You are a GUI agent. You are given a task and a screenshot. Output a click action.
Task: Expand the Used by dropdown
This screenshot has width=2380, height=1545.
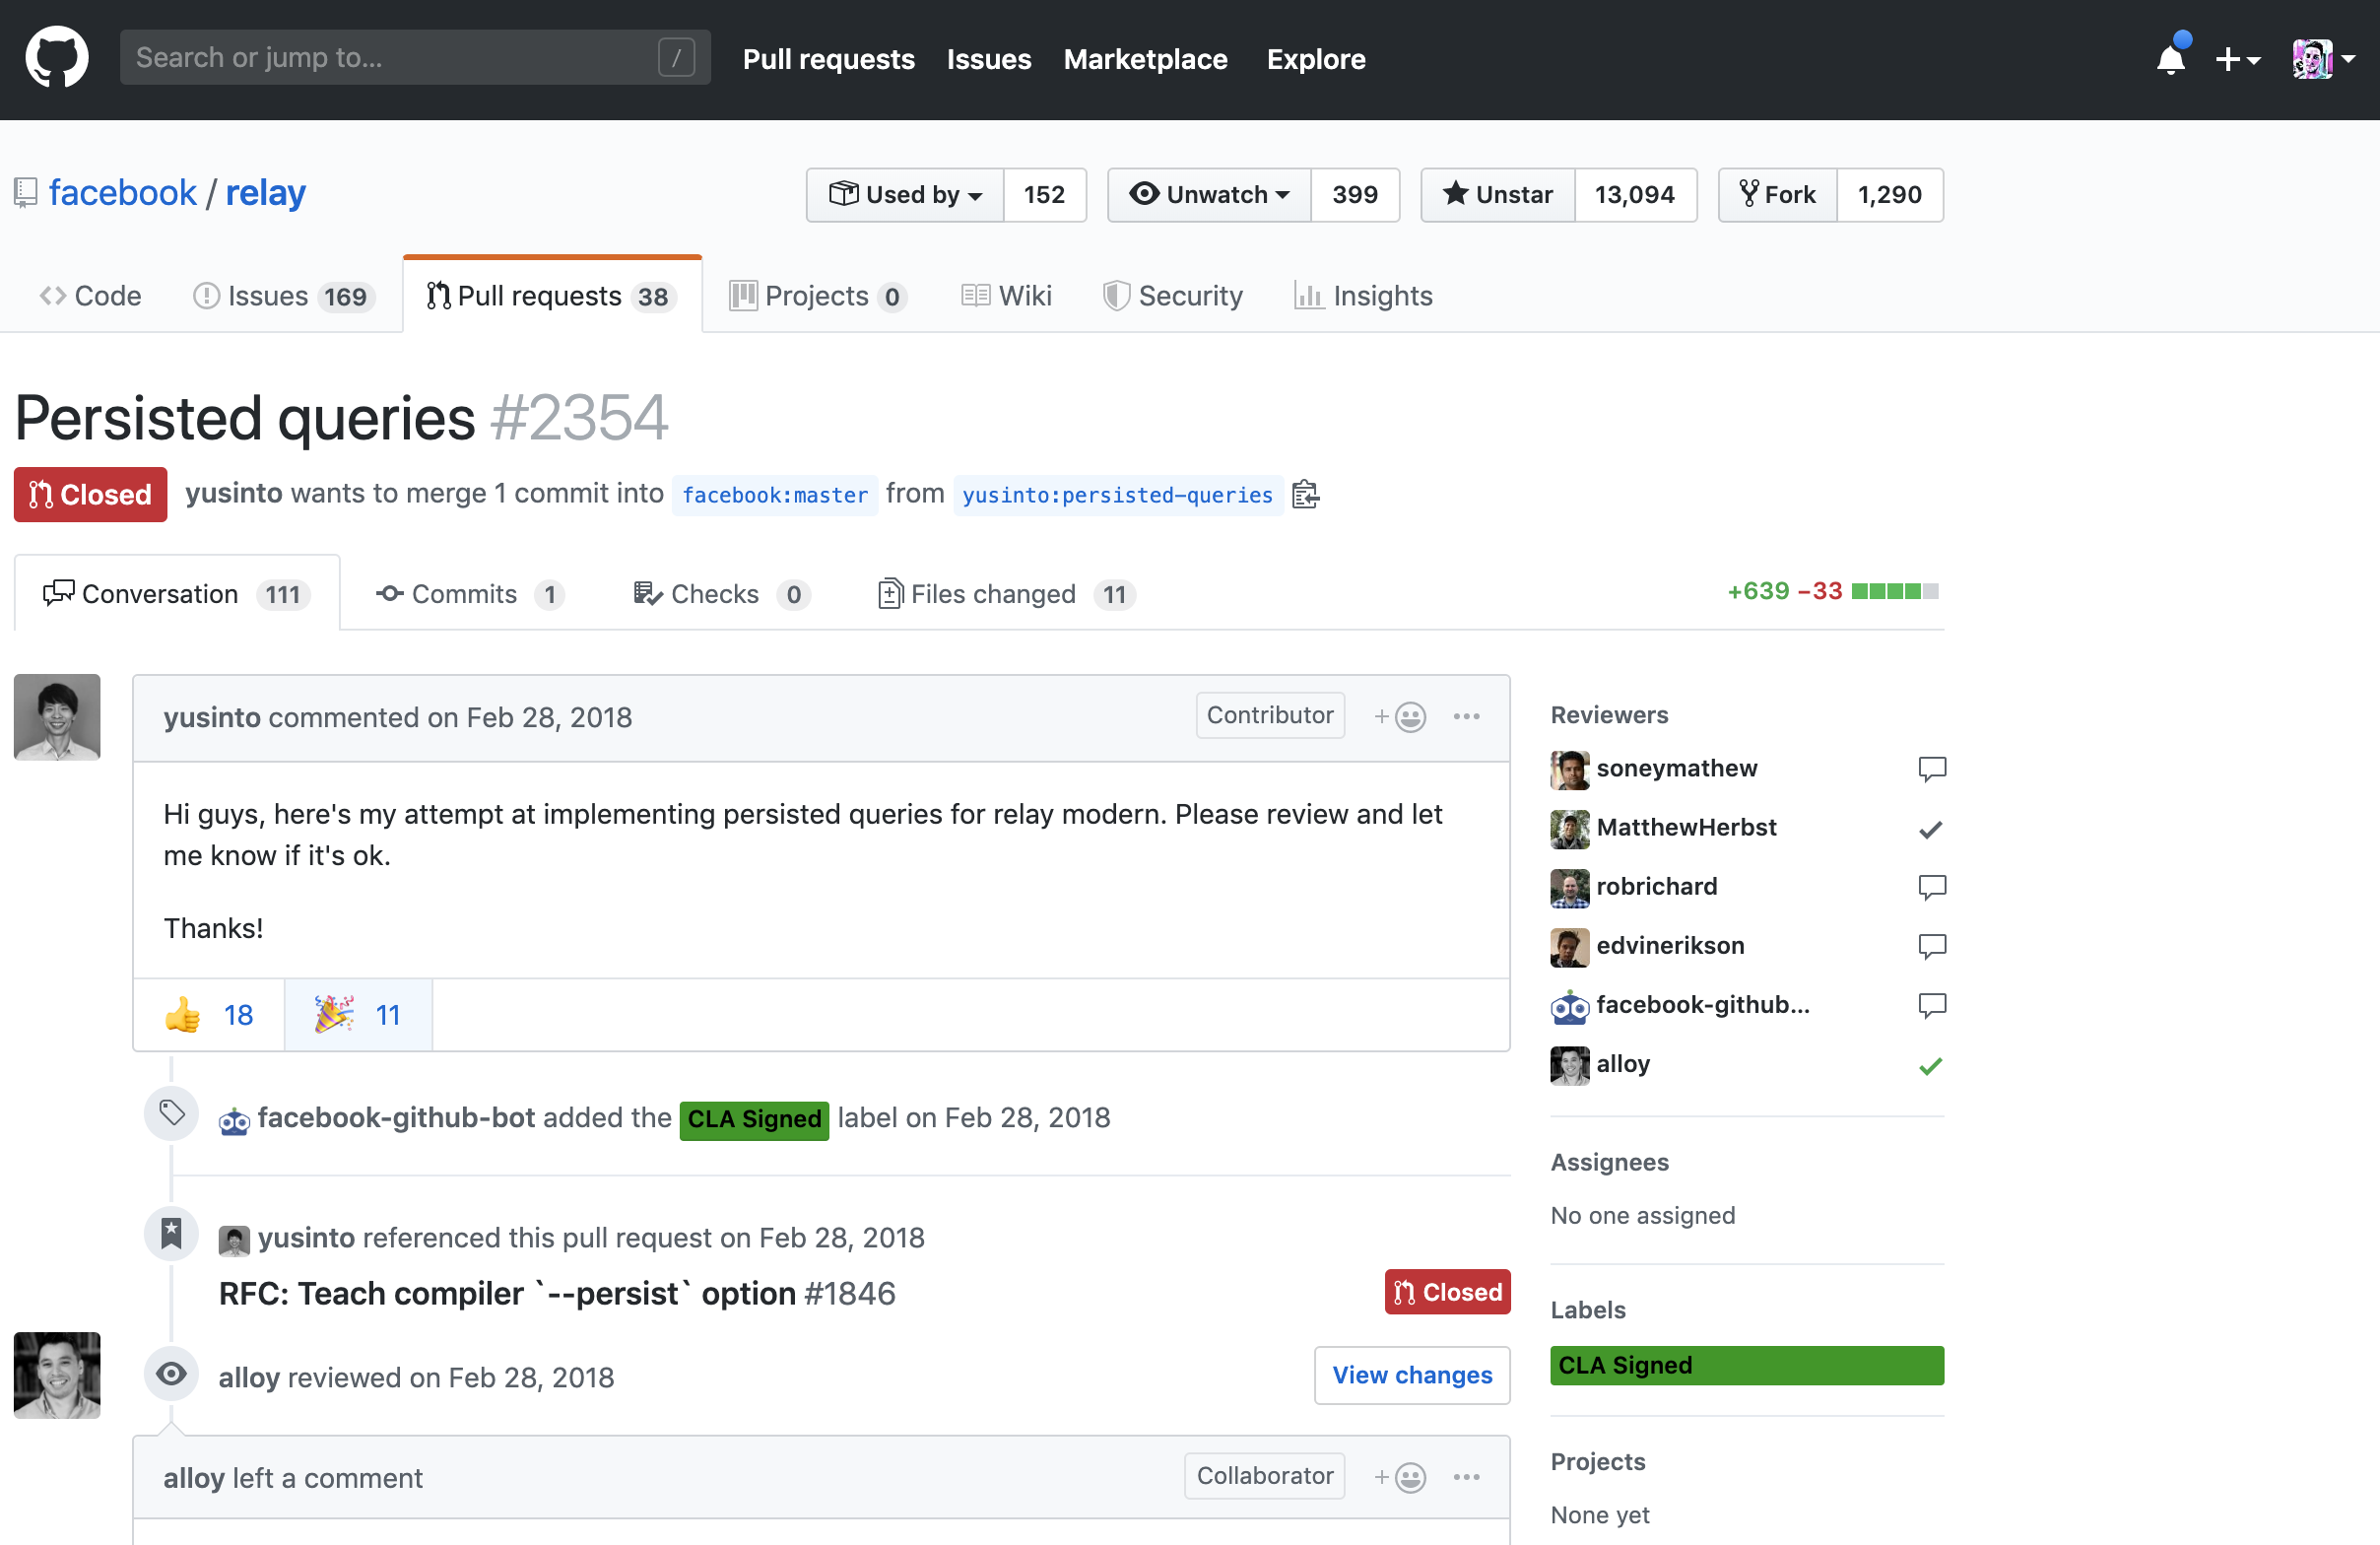click(x=905, y=195)
